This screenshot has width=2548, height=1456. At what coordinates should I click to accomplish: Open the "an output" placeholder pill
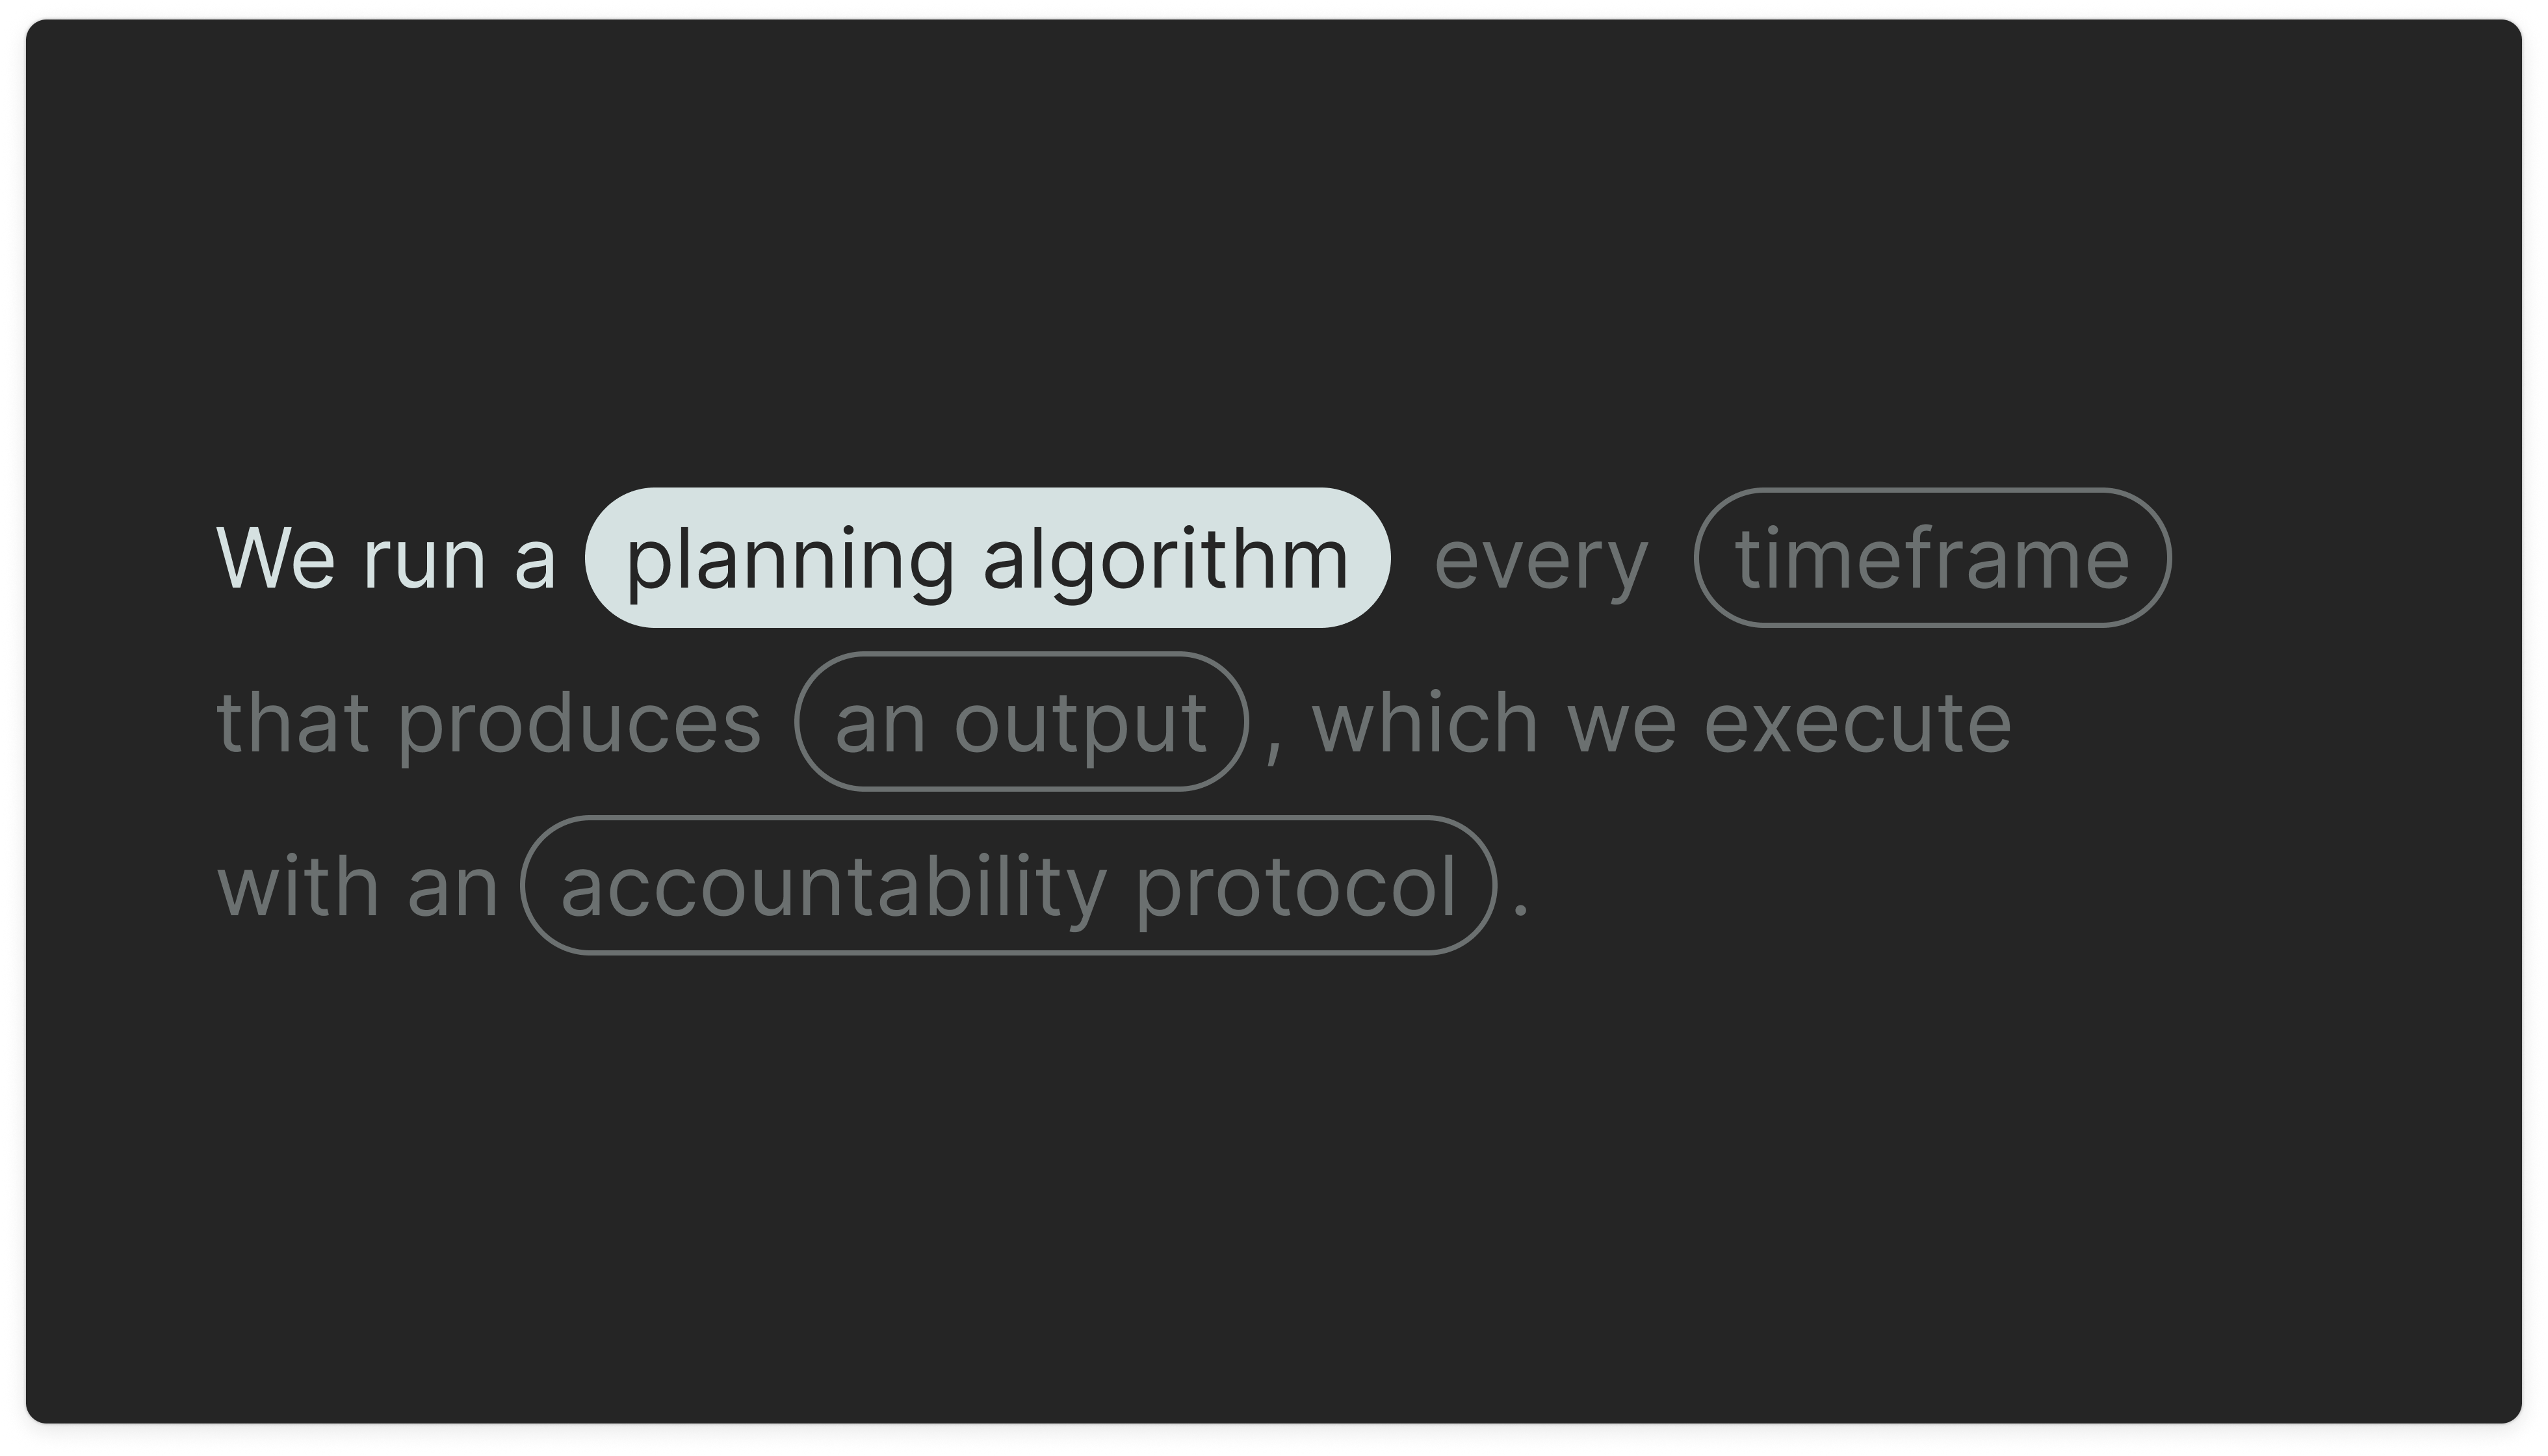[x=1021, y=722]
